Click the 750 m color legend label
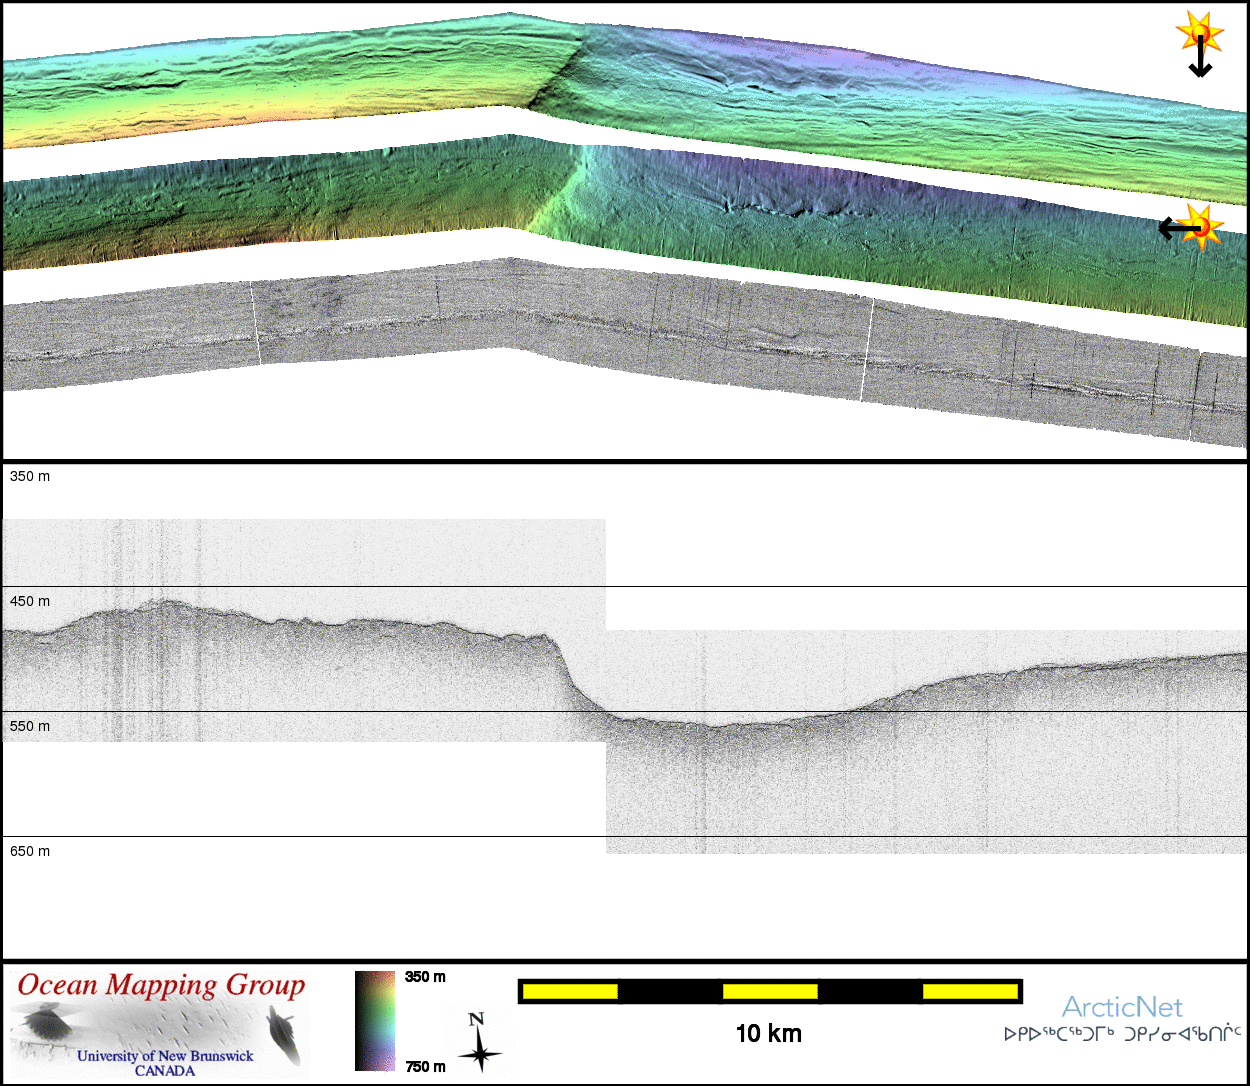1250x1086 pixels. (x=425, y=1067)
